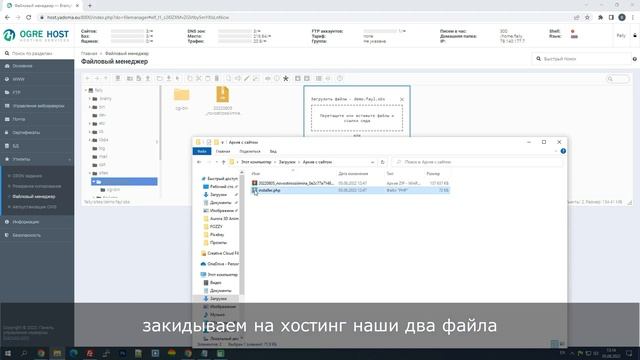The width and height of the screenshot is (640, 360).
Task: Open pinned Загрузки under Быстрый доступ
Action: pos(218,195)
